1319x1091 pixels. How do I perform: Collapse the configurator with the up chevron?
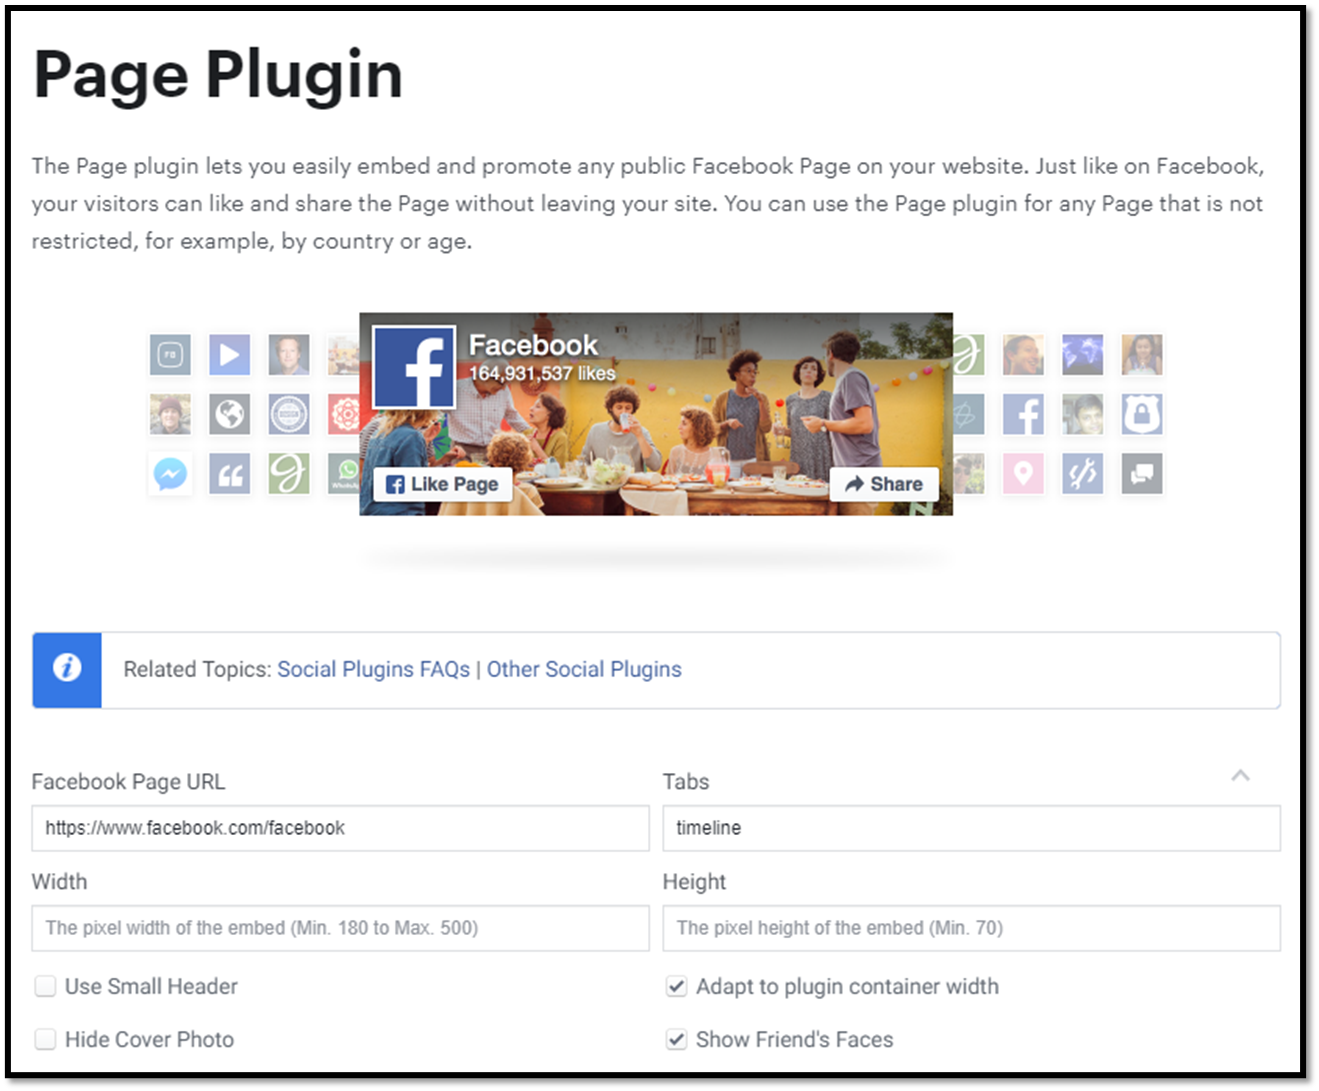click(1240, 775)
